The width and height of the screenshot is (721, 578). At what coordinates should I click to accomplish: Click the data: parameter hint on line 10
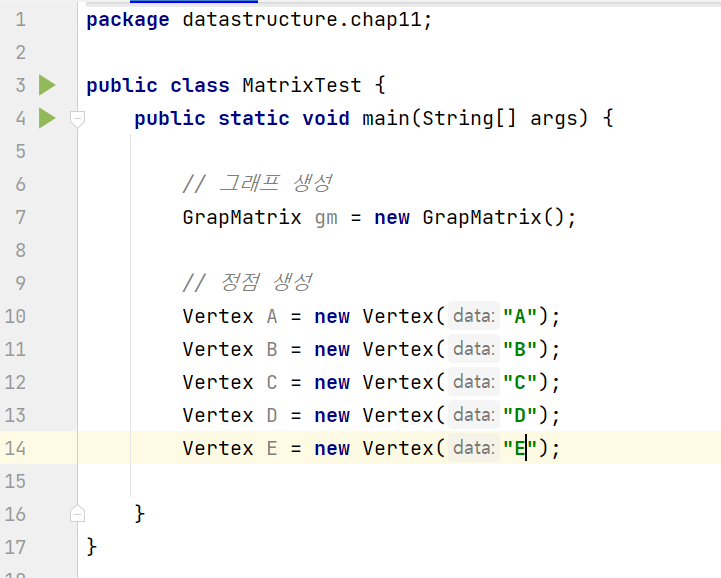(x=474, y=316)
